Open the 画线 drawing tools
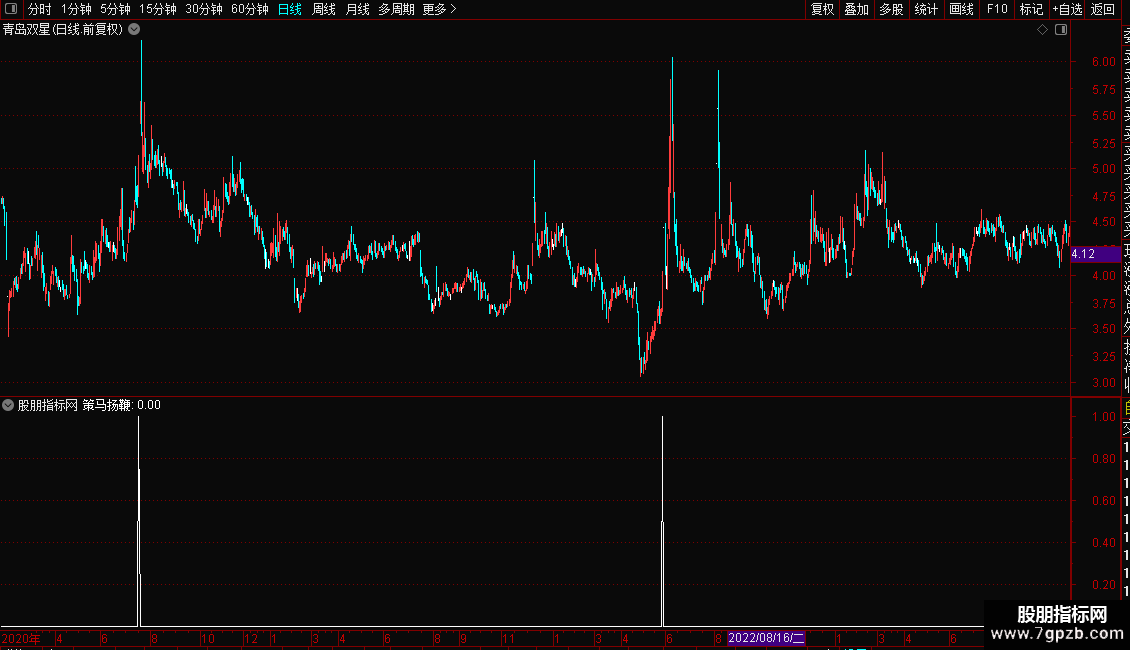The image size is (1130, 650). pos(961,9)
